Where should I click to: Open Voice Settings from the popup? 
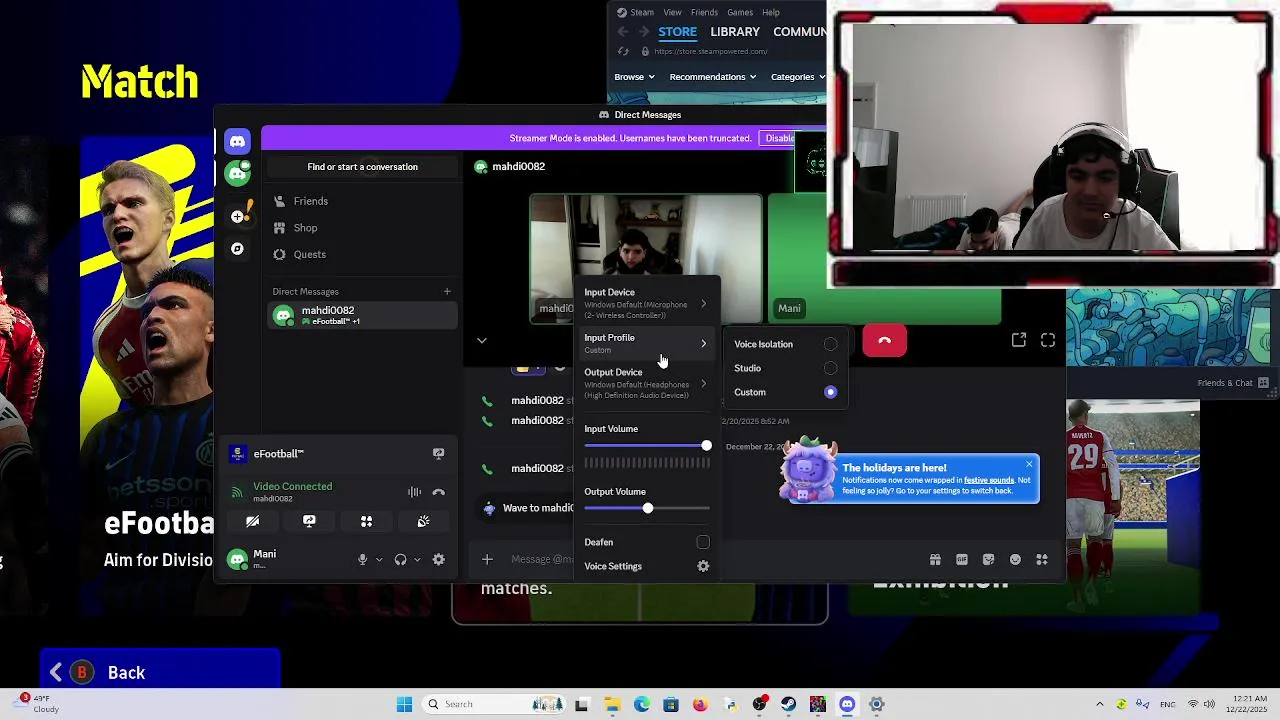[647, 566]
